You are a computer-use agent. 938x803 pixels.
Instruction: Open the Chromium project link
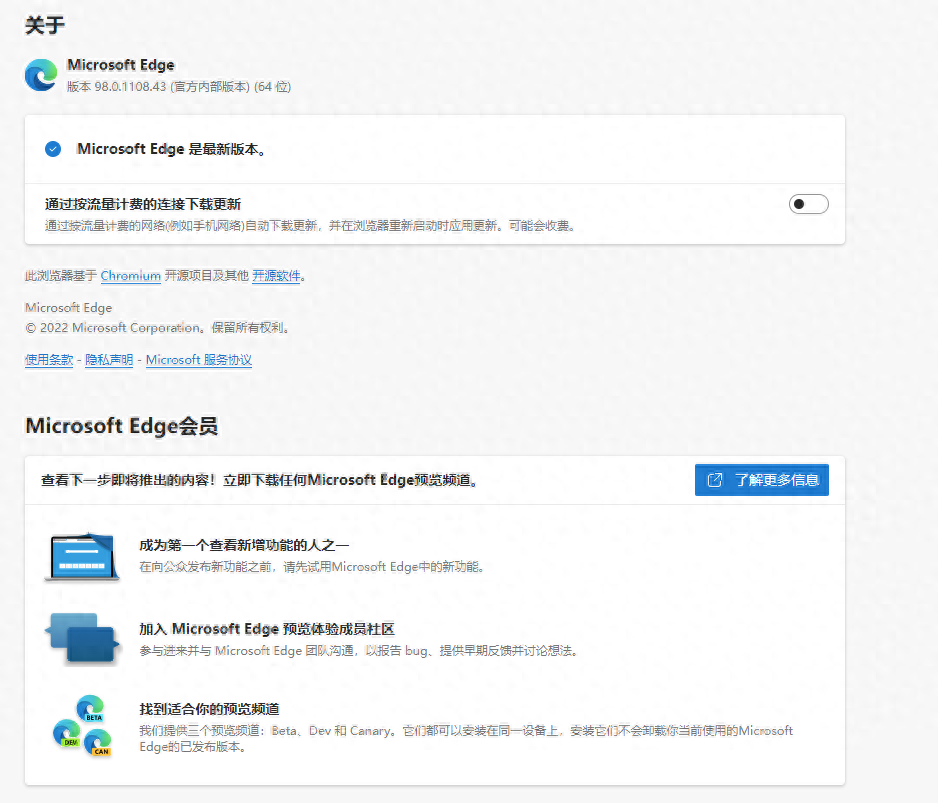130,276
